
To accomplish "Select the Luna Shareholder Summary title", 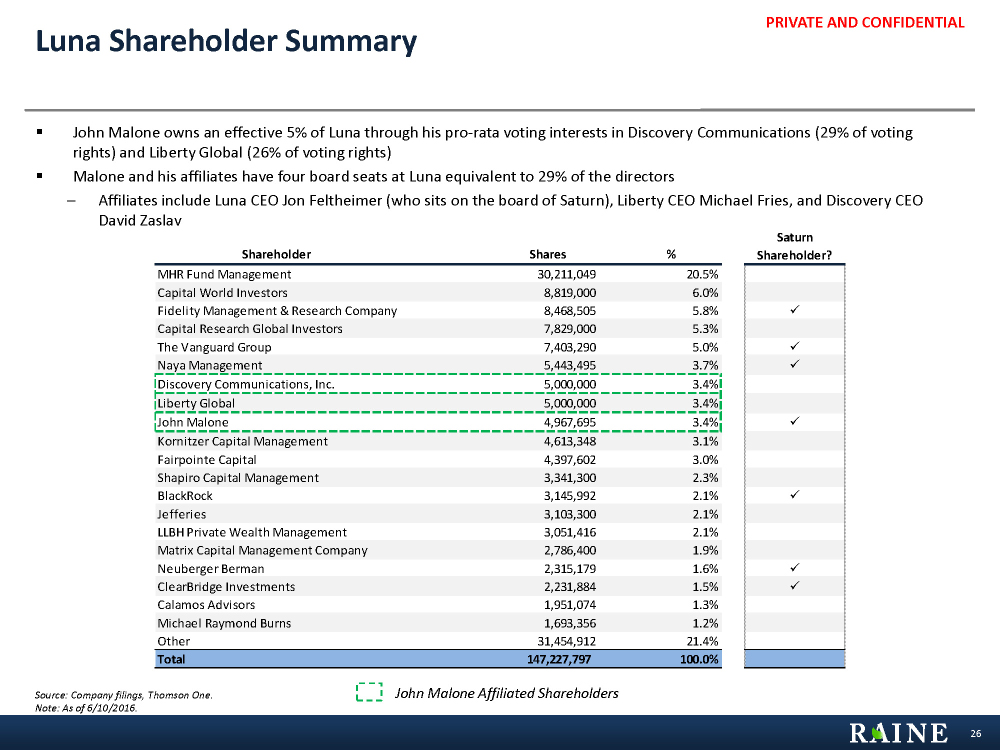I will click(225, 41).
